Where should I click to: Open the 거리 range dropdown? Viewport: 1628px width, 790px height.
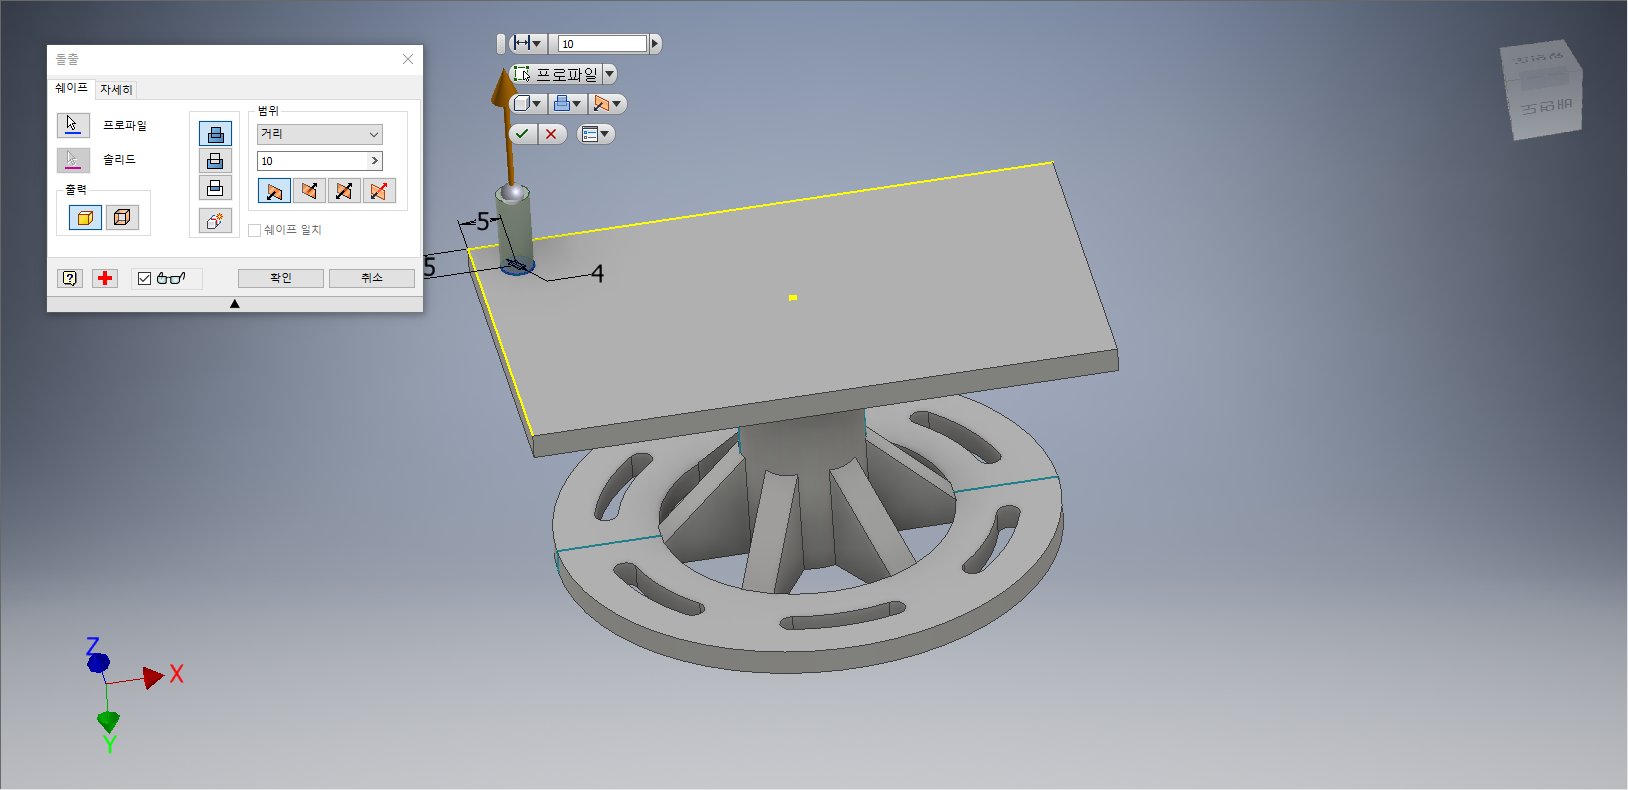tap(320, 134)
